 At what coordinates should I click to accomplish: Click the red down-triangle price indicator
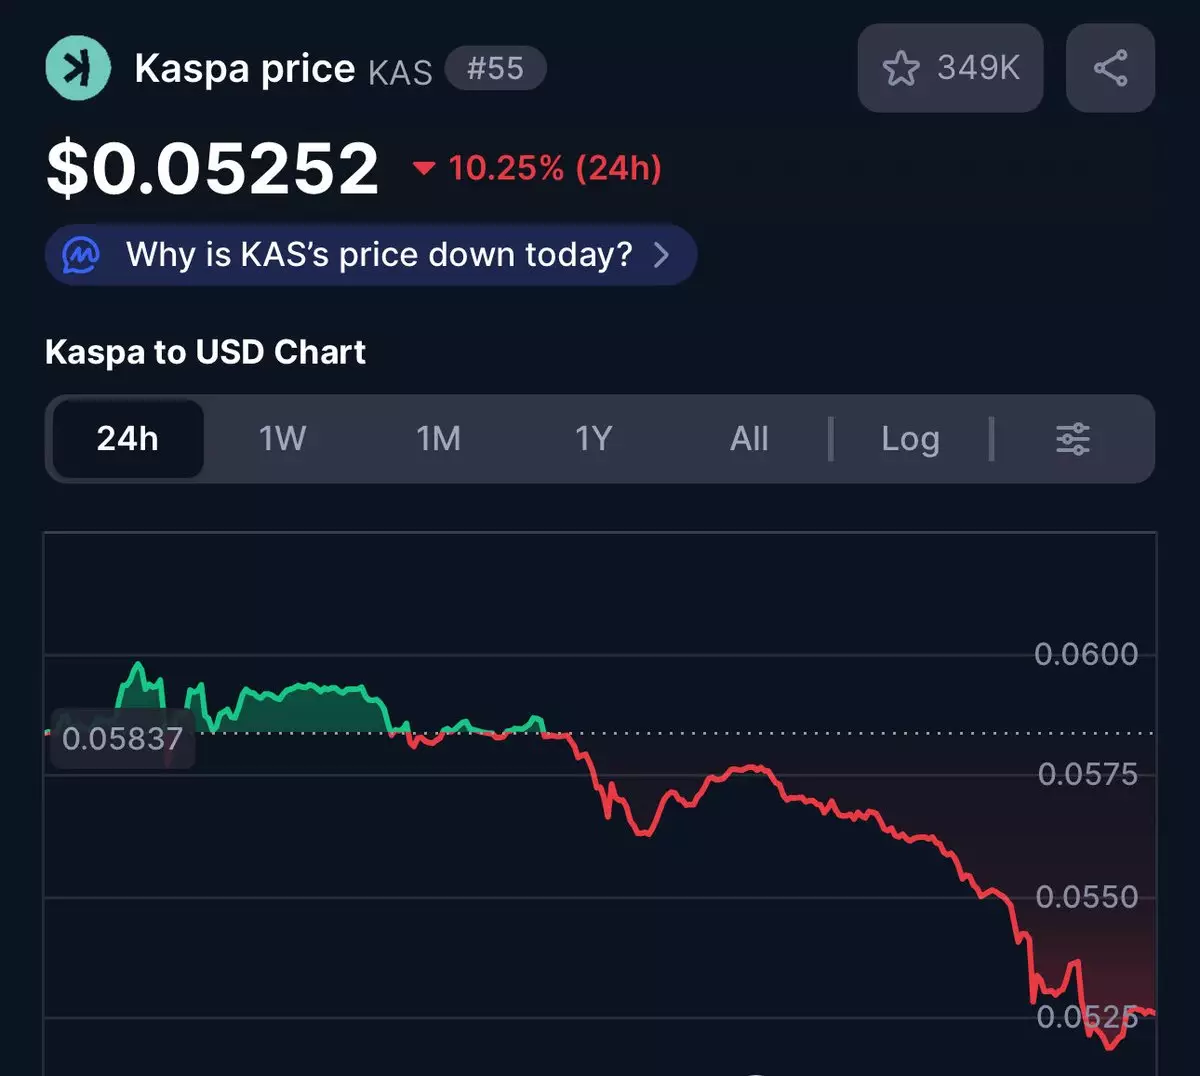424,168
